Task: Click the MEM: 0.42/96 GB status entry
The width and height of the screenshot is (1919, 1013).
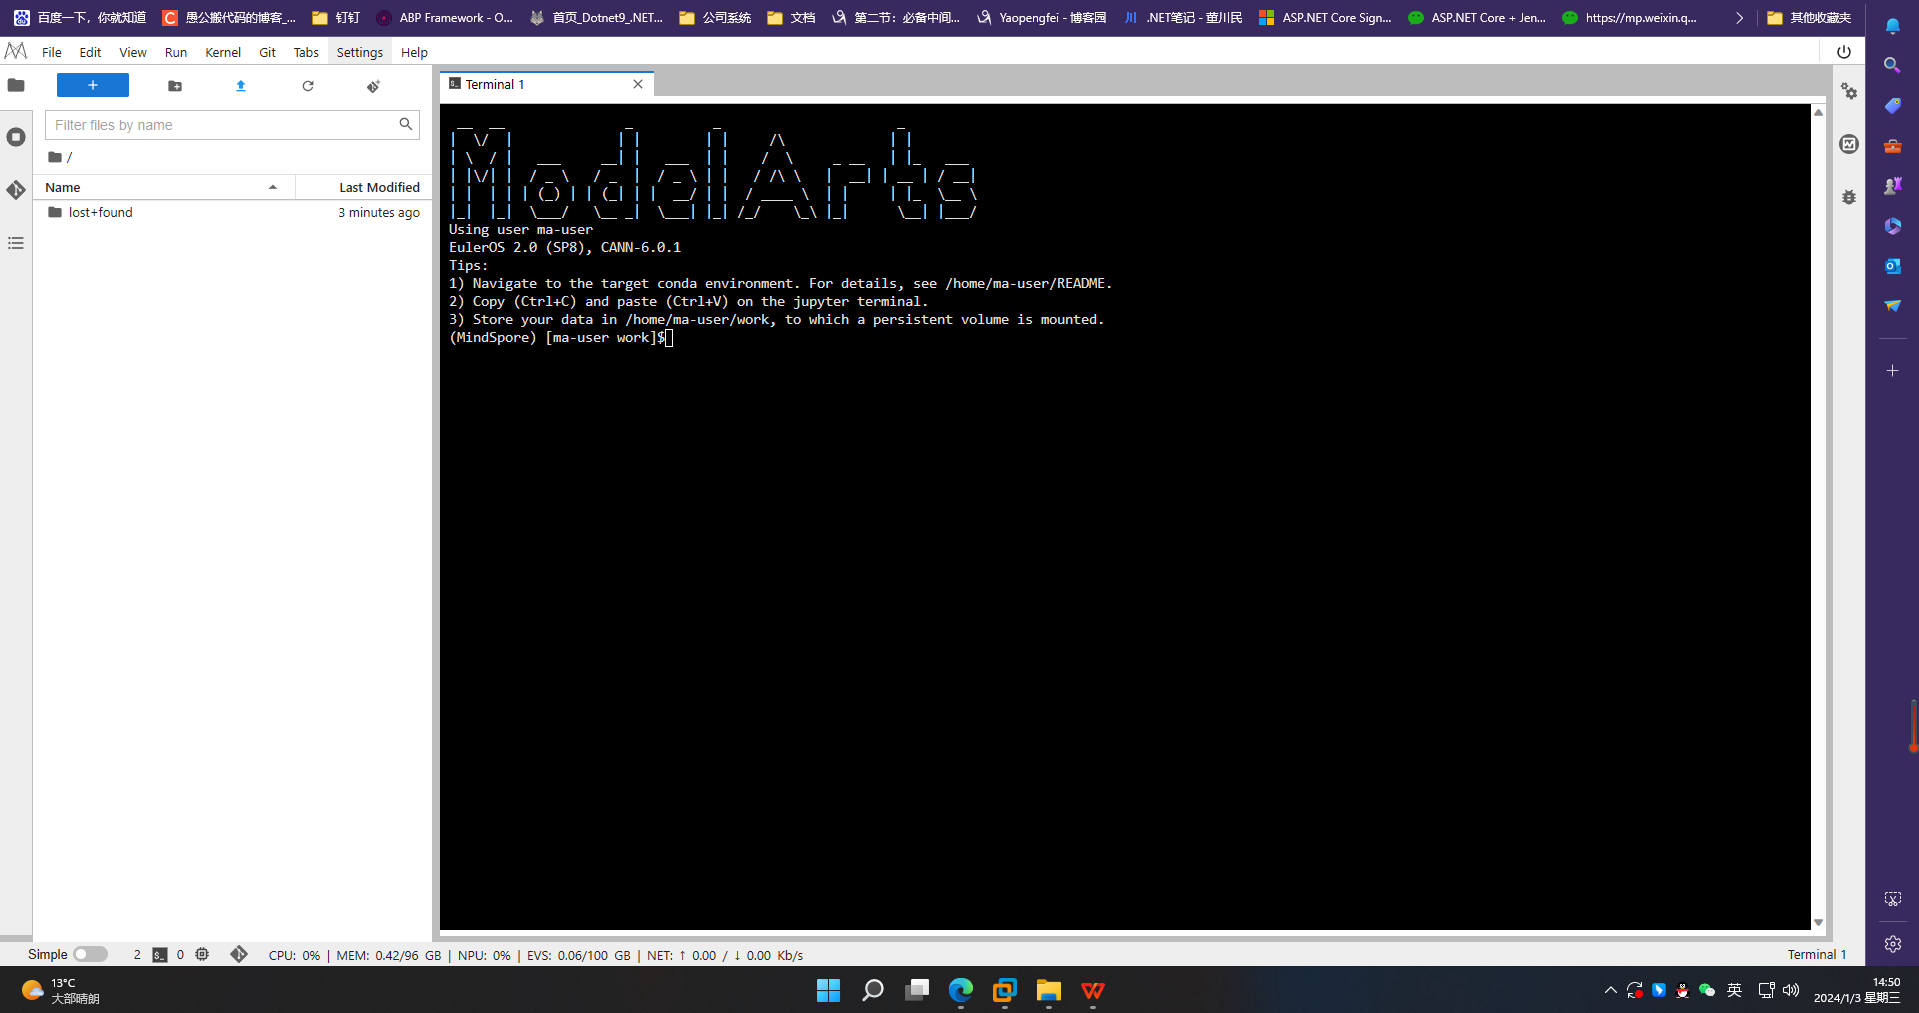Action: click(389, 955)
